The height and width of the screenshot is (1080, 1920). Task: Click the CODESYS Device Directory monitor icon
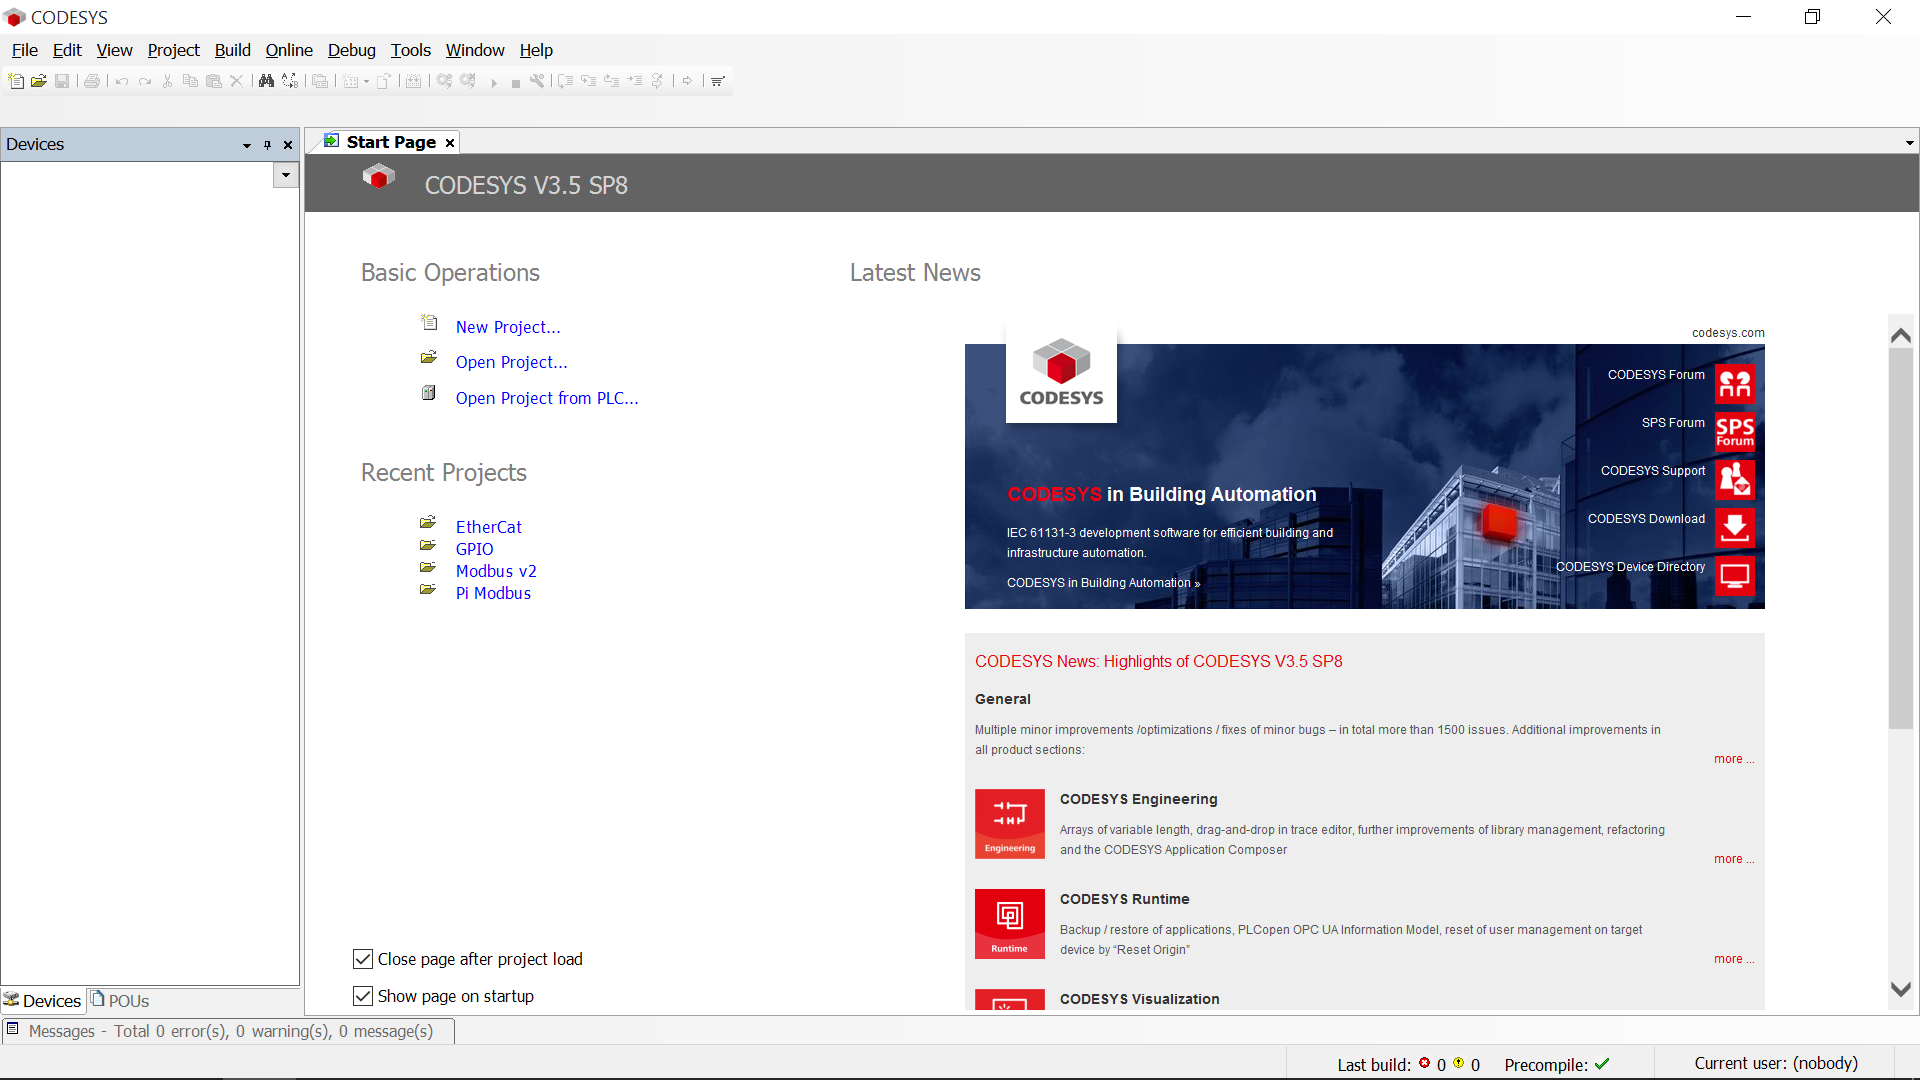click(1734, 575)
